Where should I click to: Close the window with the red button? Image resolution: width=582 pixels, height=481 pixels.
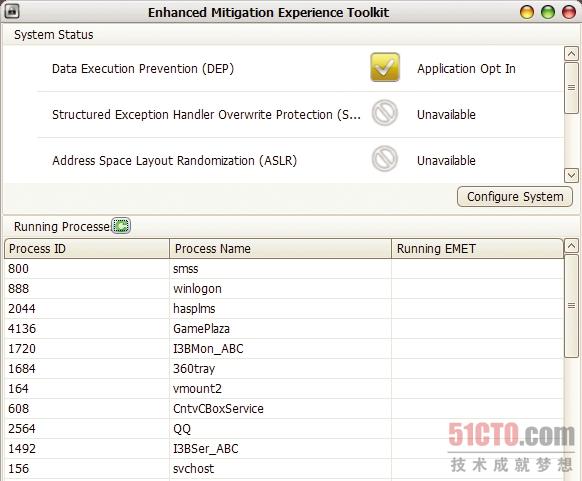569,12
